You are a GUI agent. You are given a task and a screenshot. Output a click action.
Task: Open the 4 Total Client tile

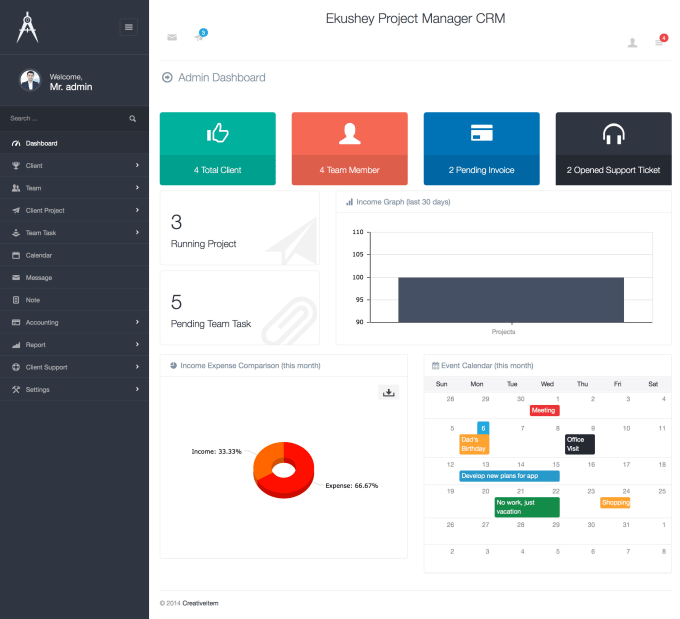[218, 149]
